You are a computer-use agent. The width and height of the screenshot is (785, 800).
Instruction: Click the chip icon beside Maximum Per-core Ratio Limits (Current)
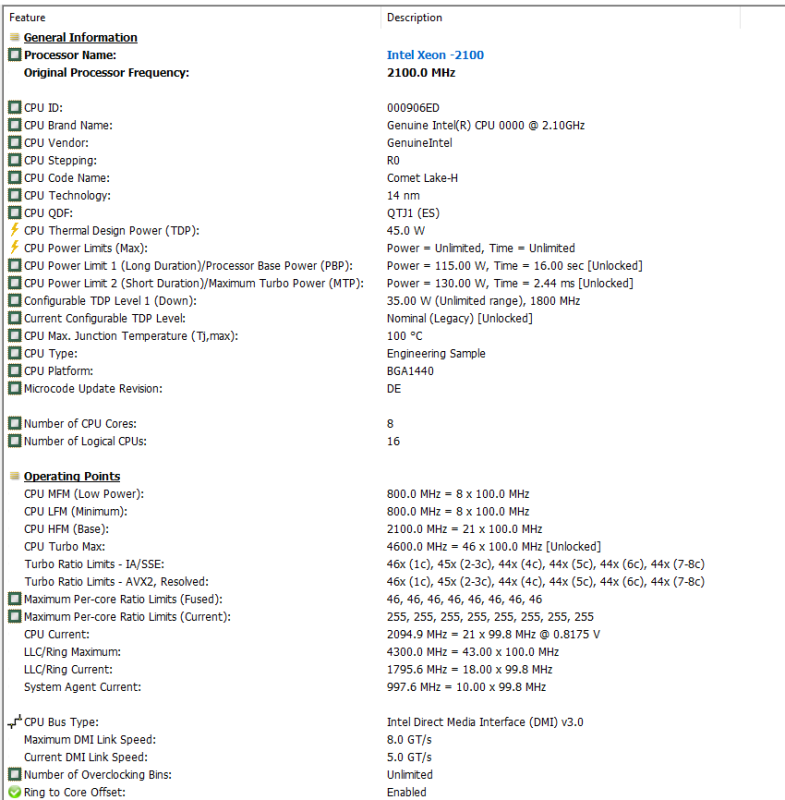coord(15,616)
